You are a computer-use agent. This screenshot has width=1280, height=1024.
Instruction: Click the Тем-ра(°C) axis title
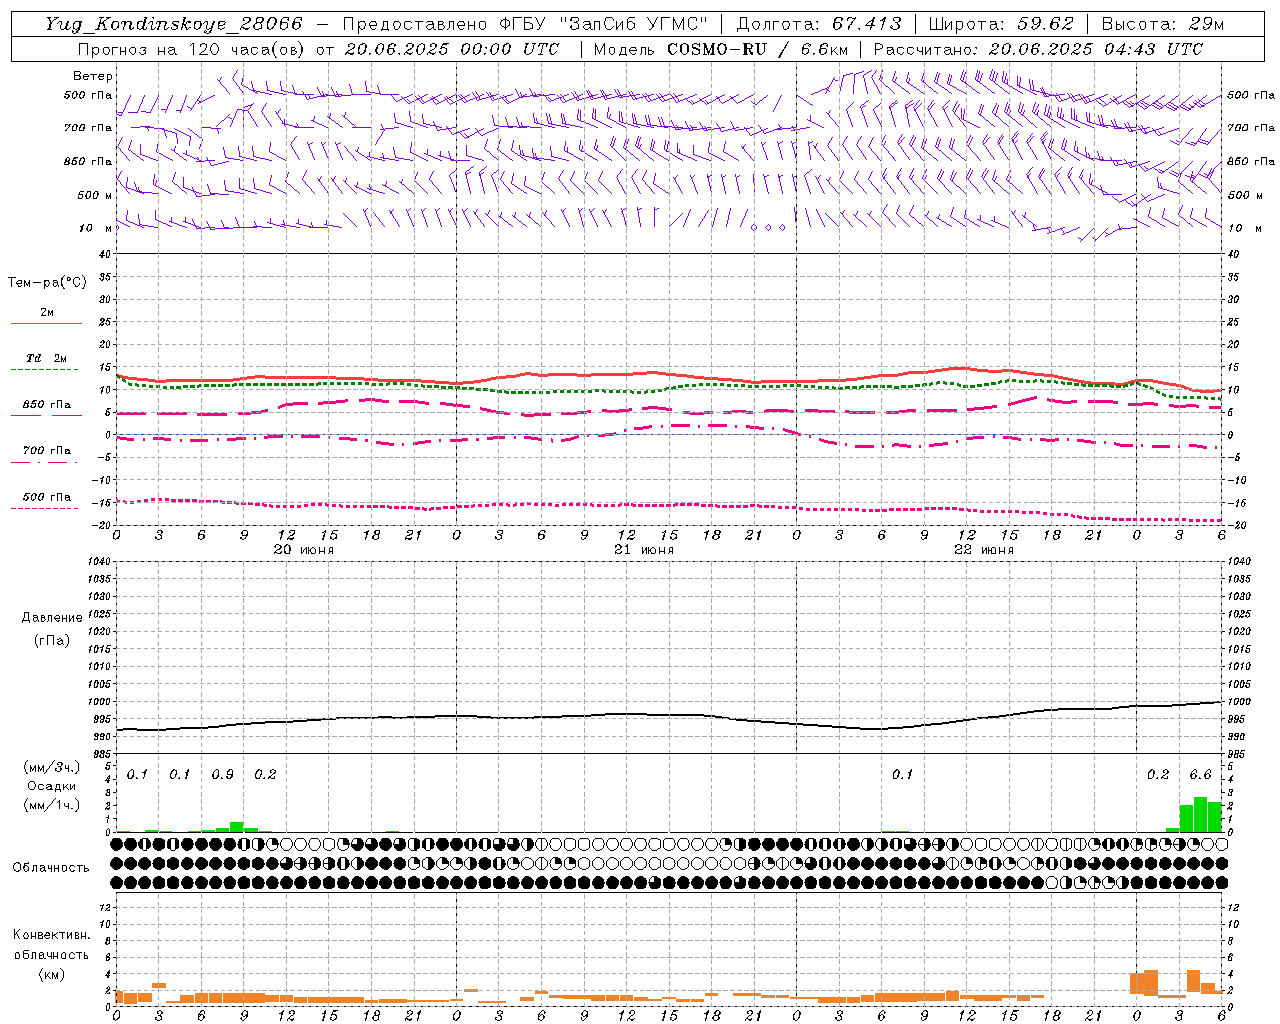[x=47, y=283]
